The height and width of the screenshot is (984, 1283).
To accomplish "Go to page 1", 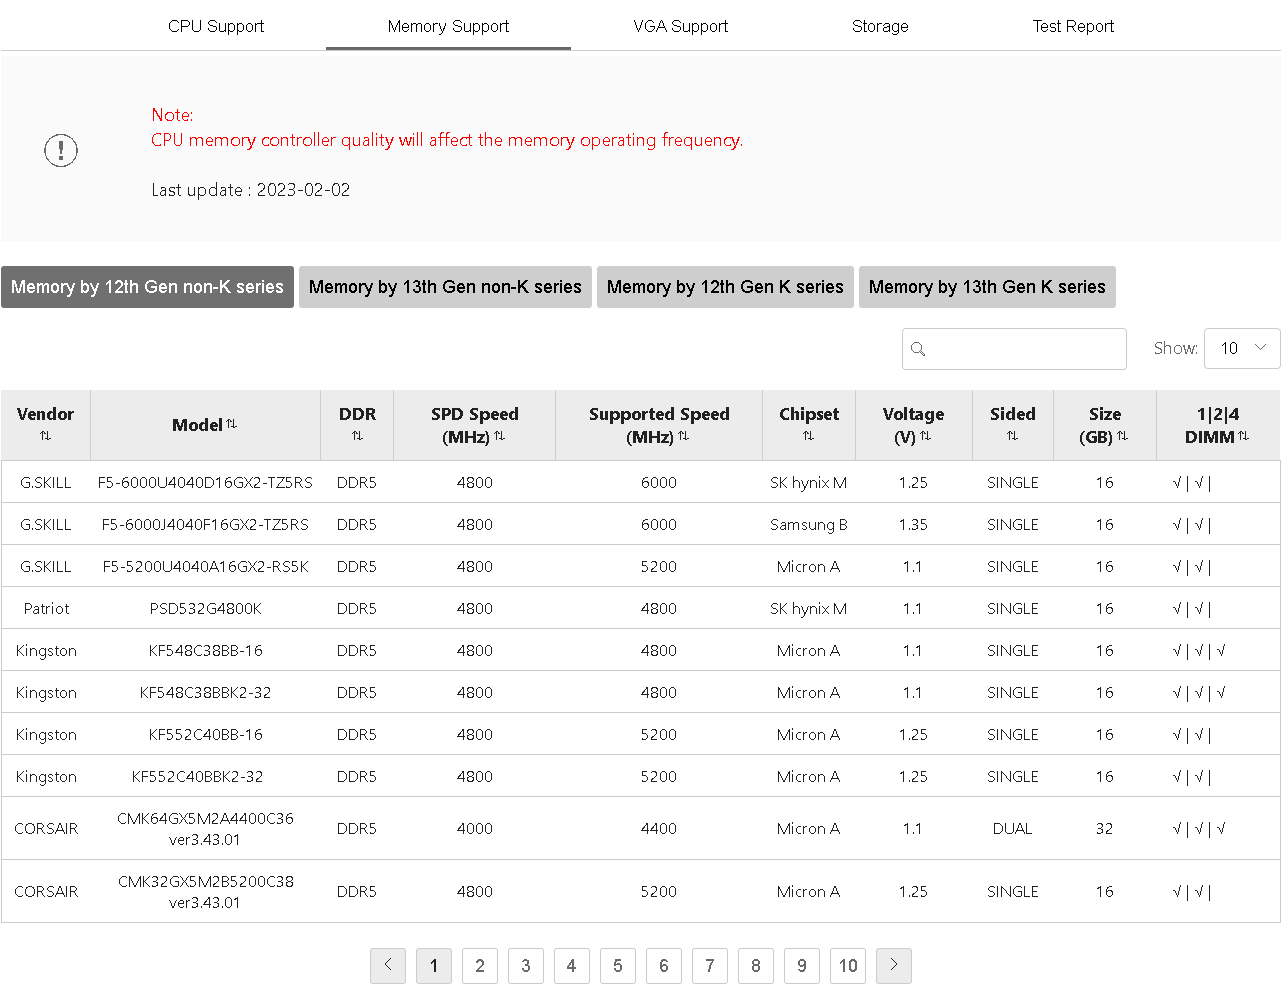I will [x=434, y=966].
